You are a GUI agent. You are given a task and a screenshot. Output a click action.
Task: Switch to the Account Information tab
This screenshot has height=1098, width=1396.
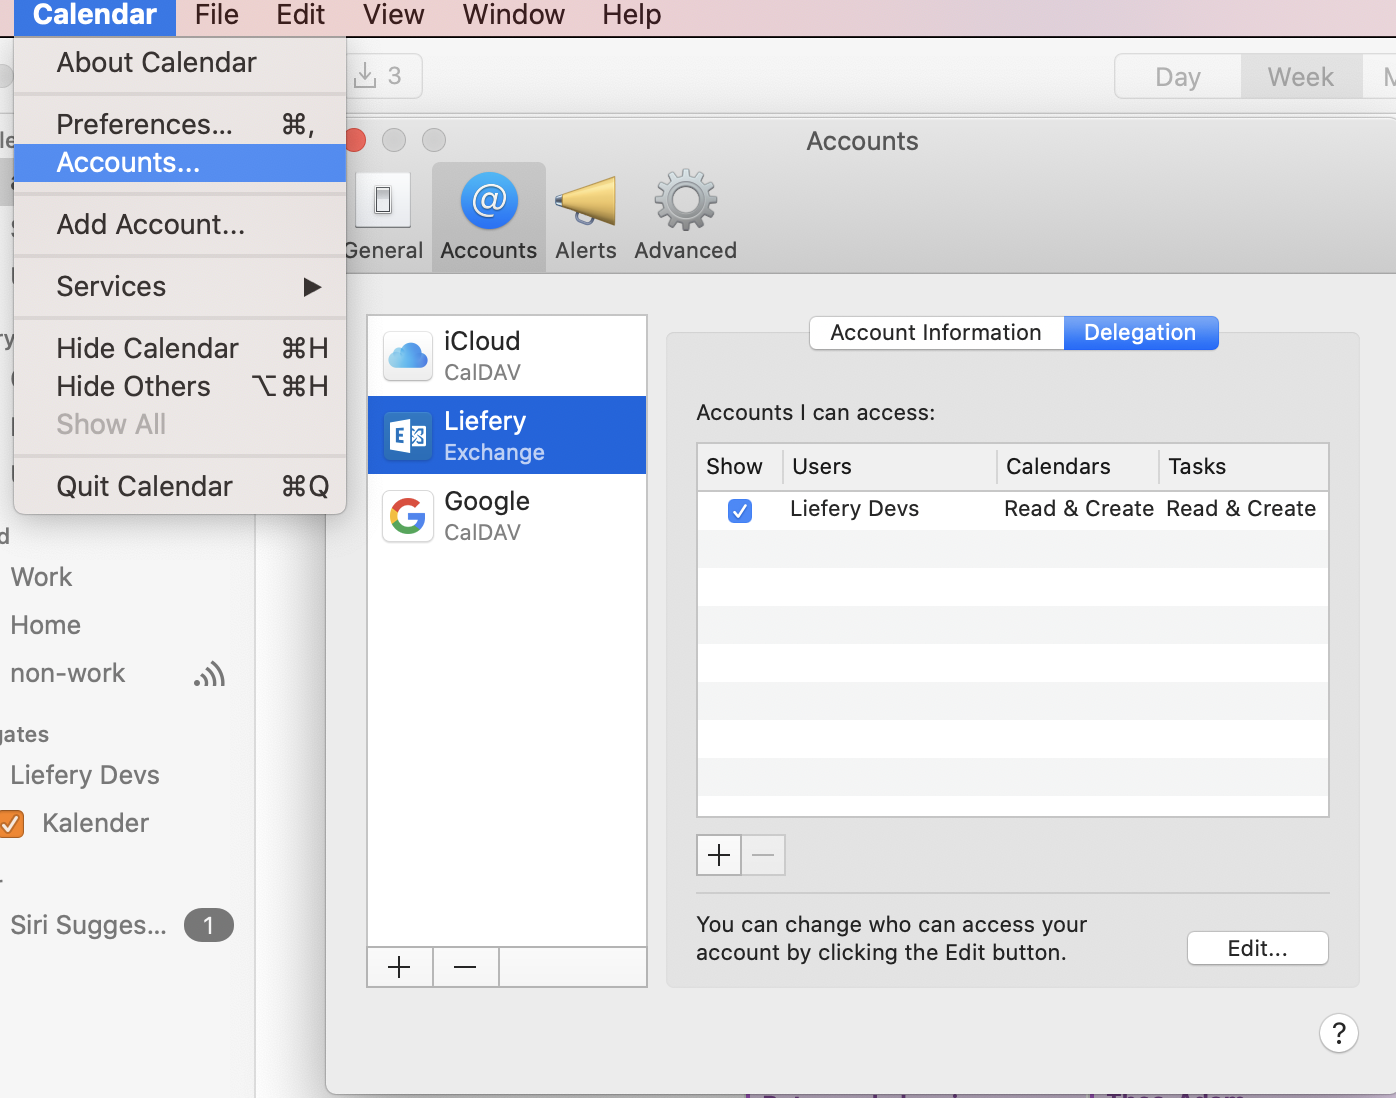click(936, 333)
